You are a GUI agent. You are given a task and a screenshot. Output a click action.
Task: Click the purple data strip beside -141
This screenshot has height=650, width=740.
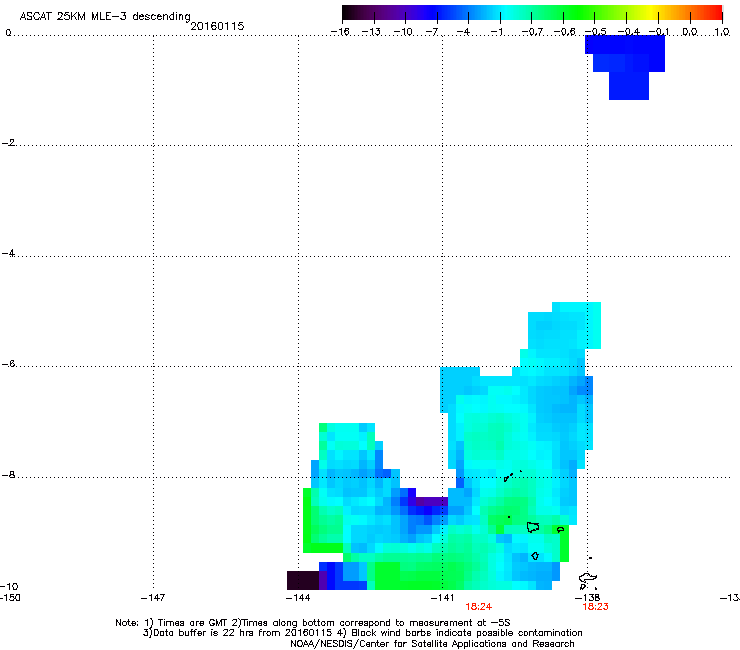[431, 501]
